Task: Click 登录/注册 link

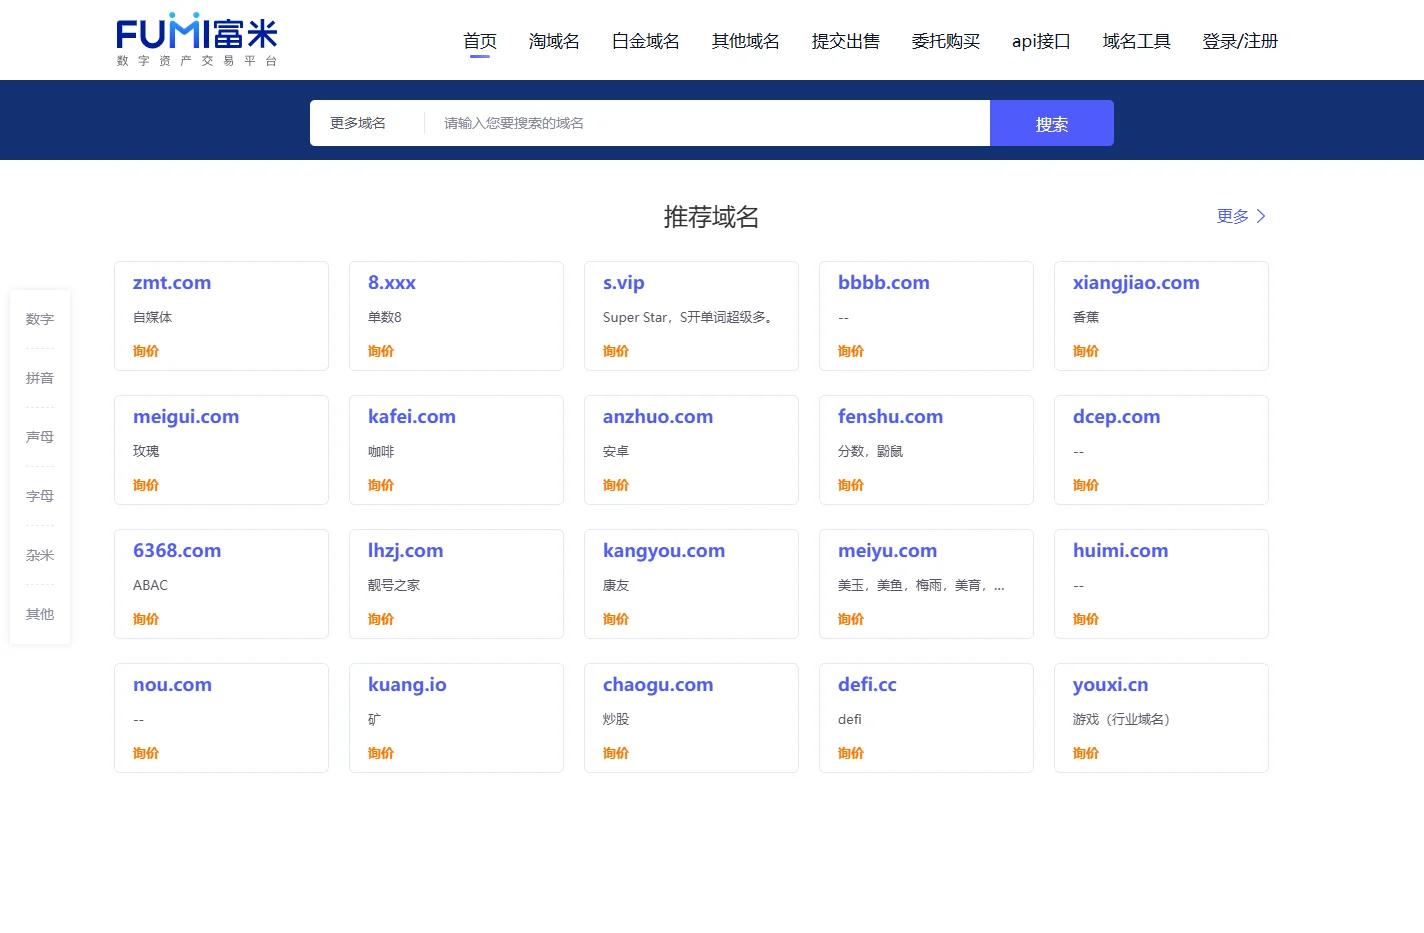Action: pyautogui.click(x=1240, y=41)
